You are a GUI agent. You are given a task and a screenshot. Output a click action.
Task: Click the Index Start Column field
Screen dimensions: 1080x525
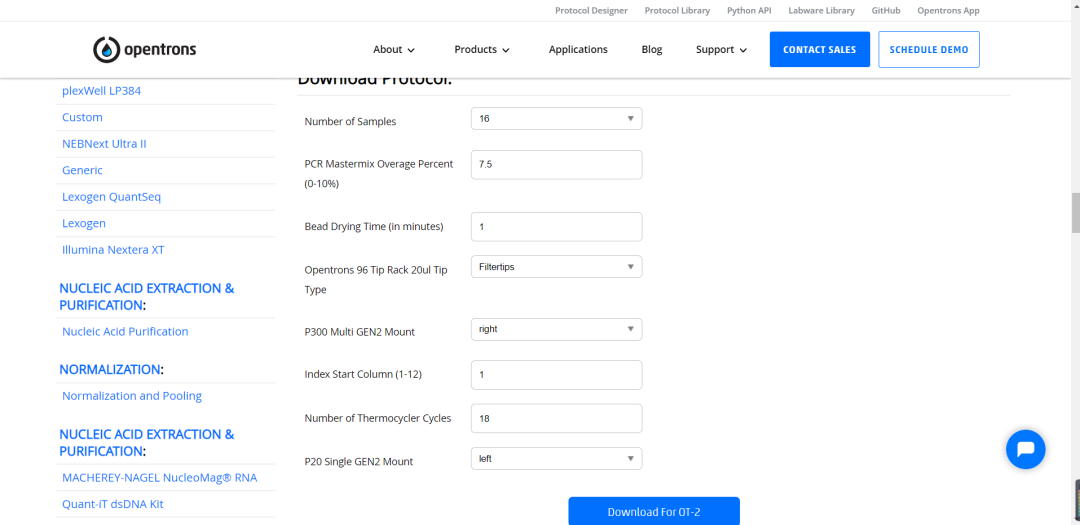click(557, 375)
